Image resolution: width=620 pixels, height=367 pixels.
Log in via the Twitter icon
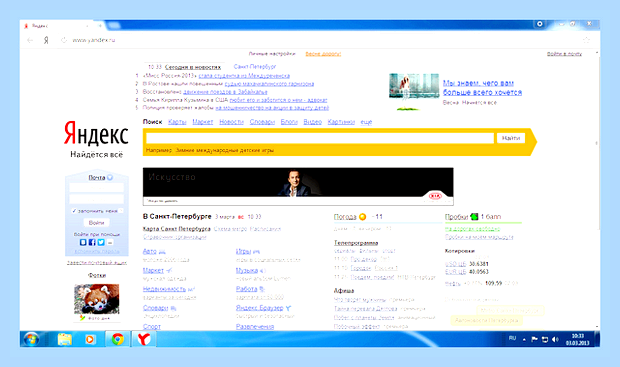[x=101, y=242]
